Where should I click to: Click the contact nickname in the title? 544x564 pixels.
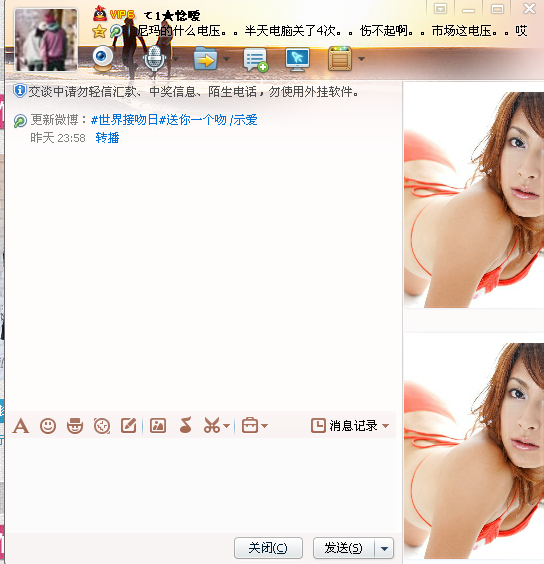tap(172, 15)
